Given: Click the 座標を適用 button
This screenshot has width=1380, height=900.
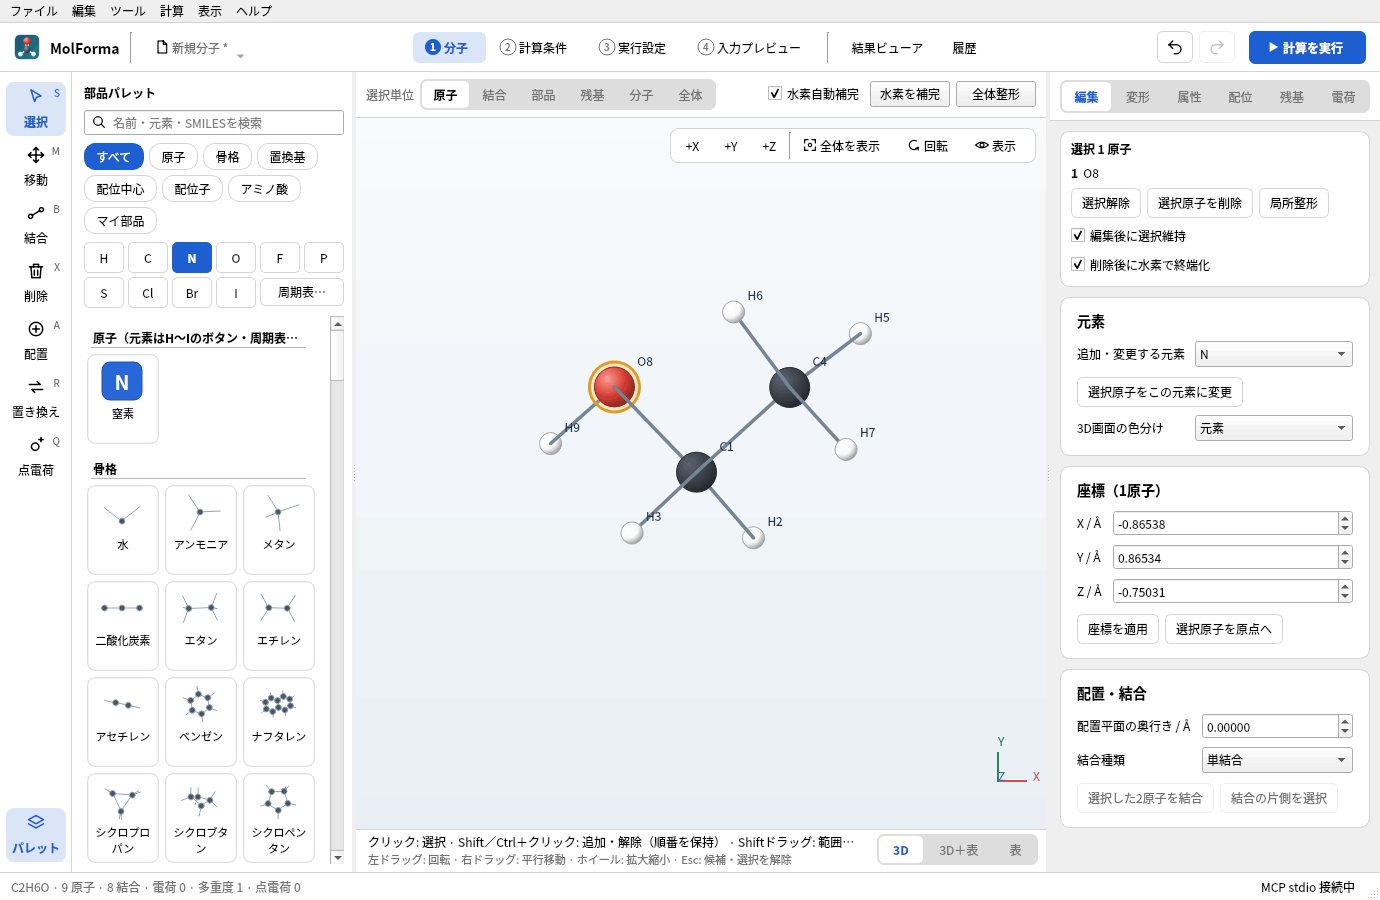Looking at the screenshot, I should tap(1118, 629).
